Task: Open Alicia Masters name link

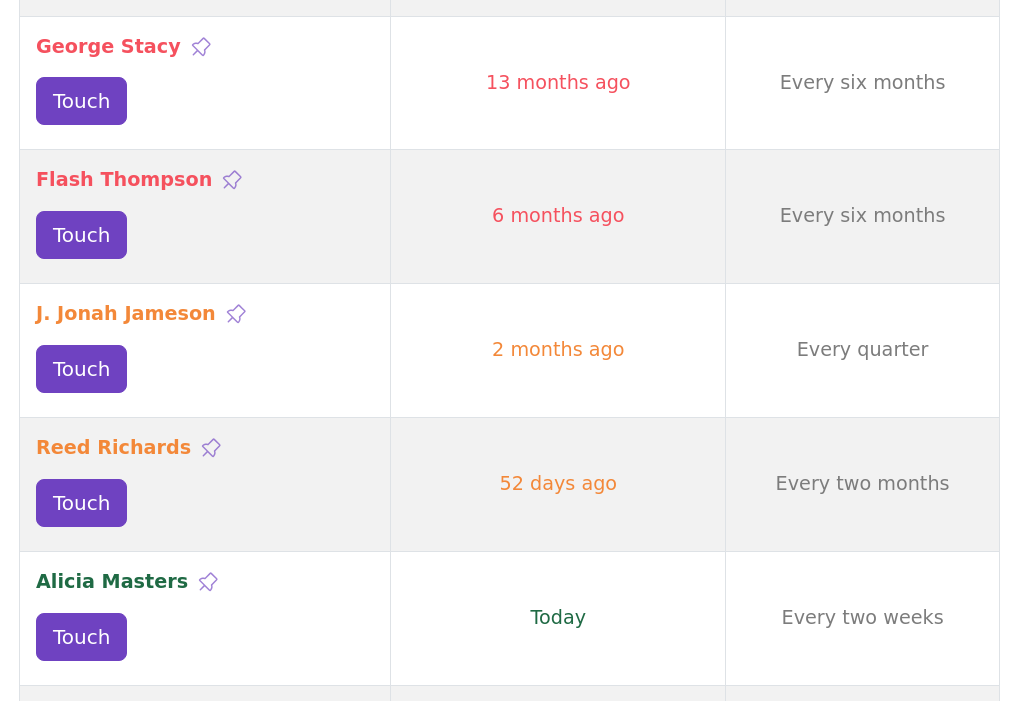Action: click(112, 582)
